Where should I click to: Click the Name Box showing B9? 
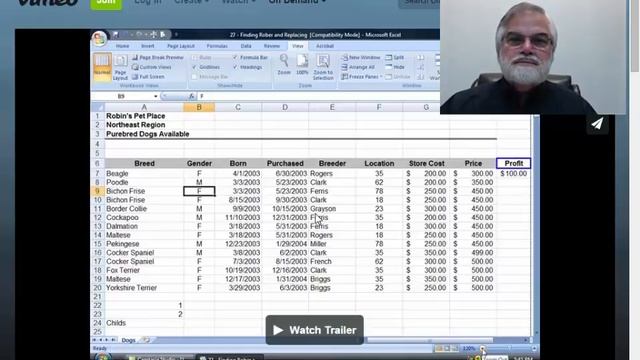121,96
